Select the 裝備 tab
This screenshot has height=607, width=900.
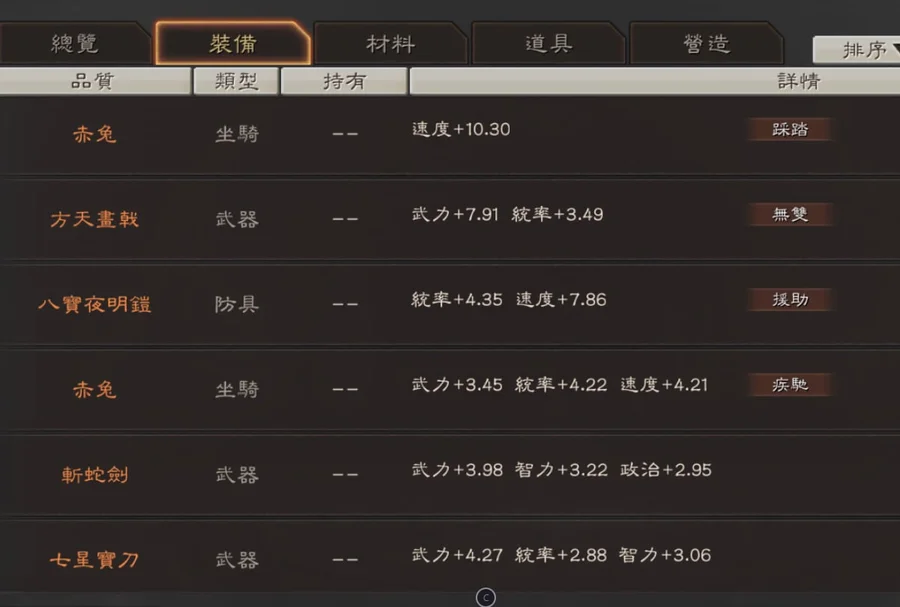point(232,44)
